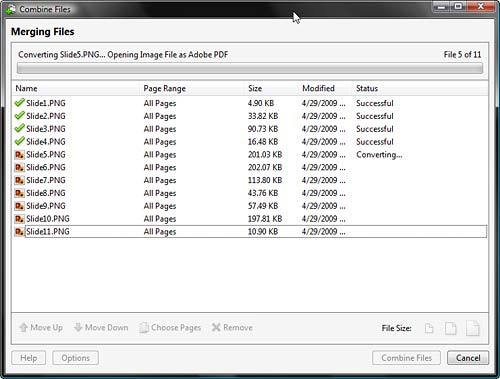This screenshot has height=379, width=500.
Task: Click the Page Range column header
Action: point(192,88)
